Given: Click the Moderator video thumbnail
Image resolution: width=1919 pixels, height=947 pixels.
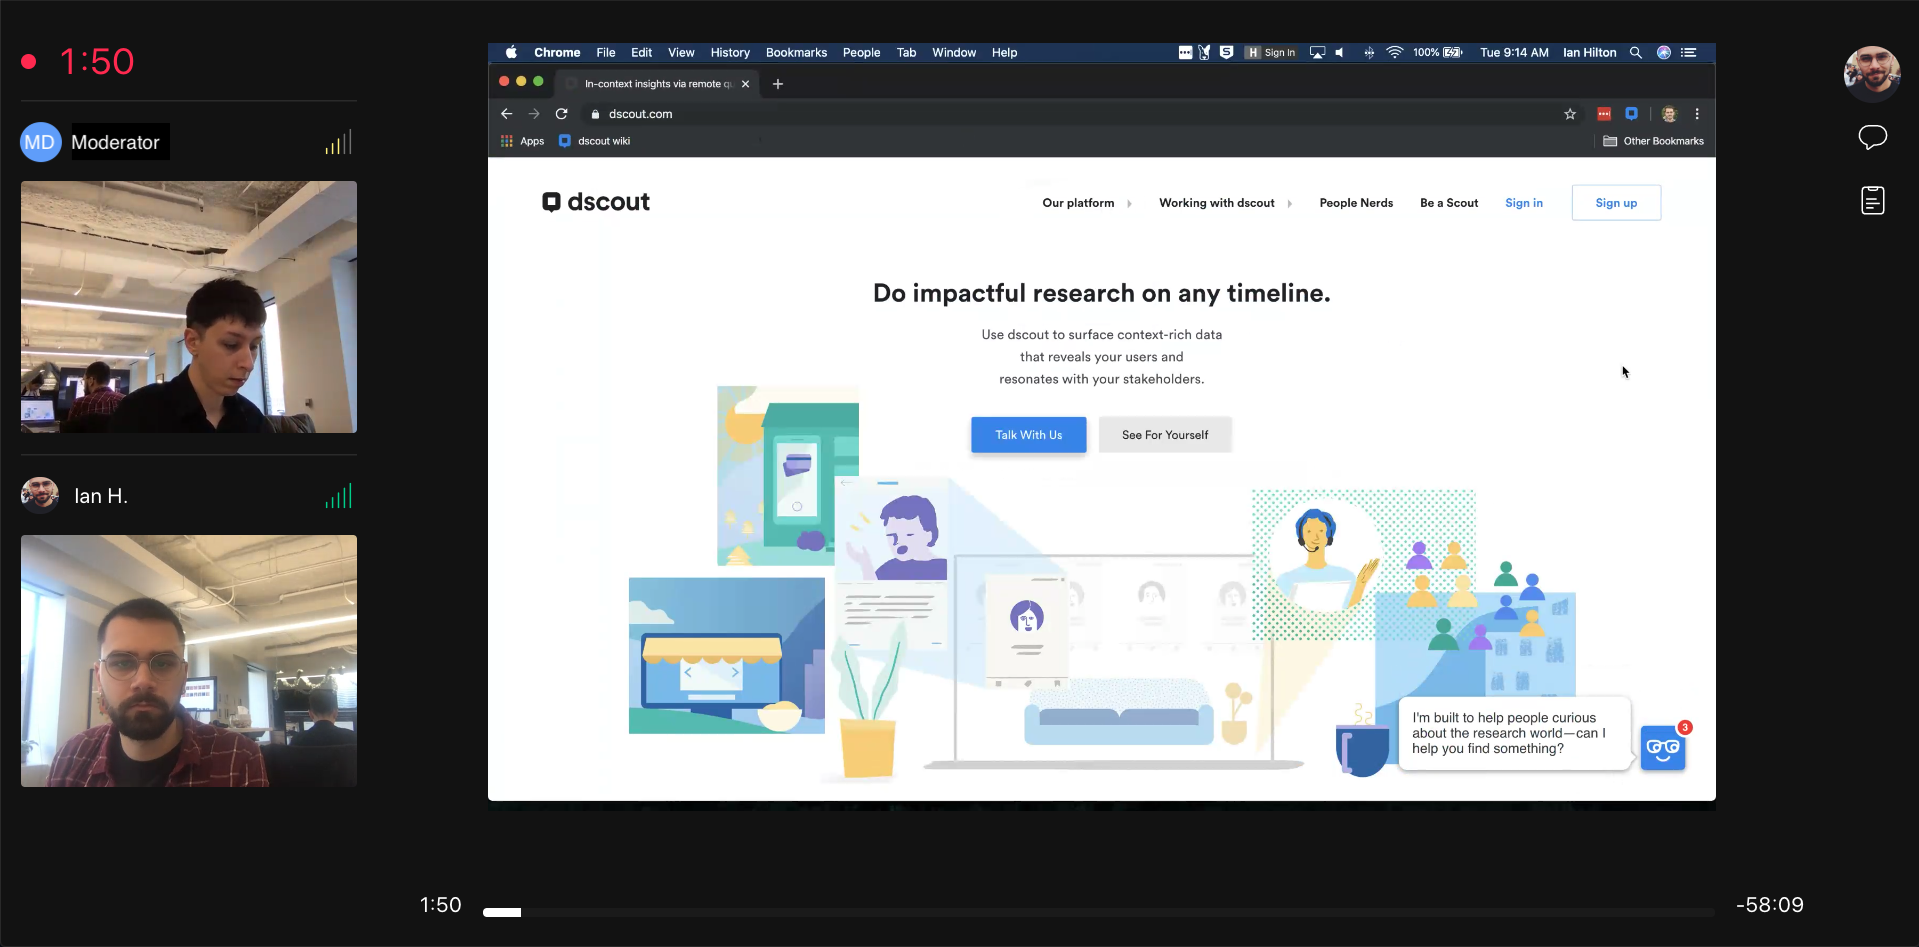Looking at the screenshot, I should (189, 307).
